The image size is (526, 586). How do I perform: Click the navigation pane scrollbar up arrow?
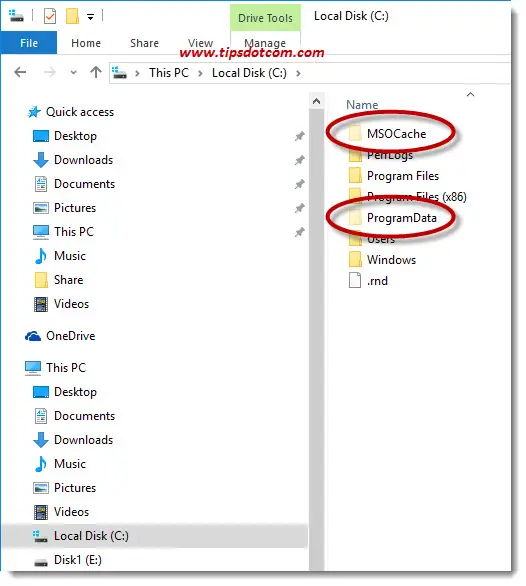click(316, 101)
